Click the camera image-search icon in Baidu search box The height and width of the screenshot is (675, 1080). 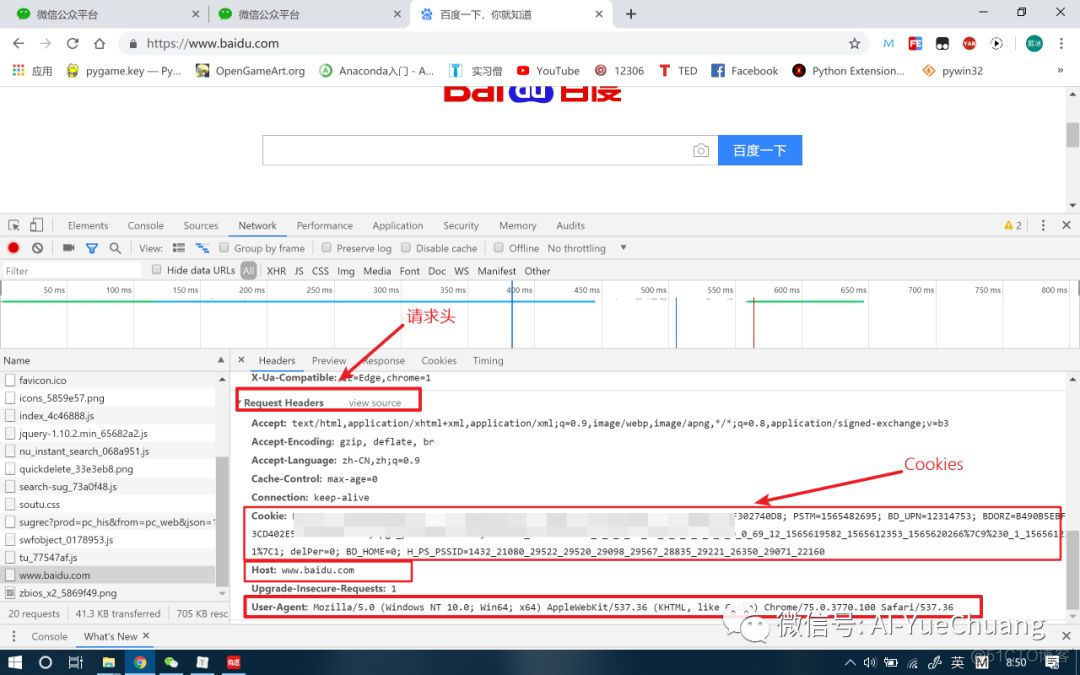pyautogui.click(x=700, y=150)
